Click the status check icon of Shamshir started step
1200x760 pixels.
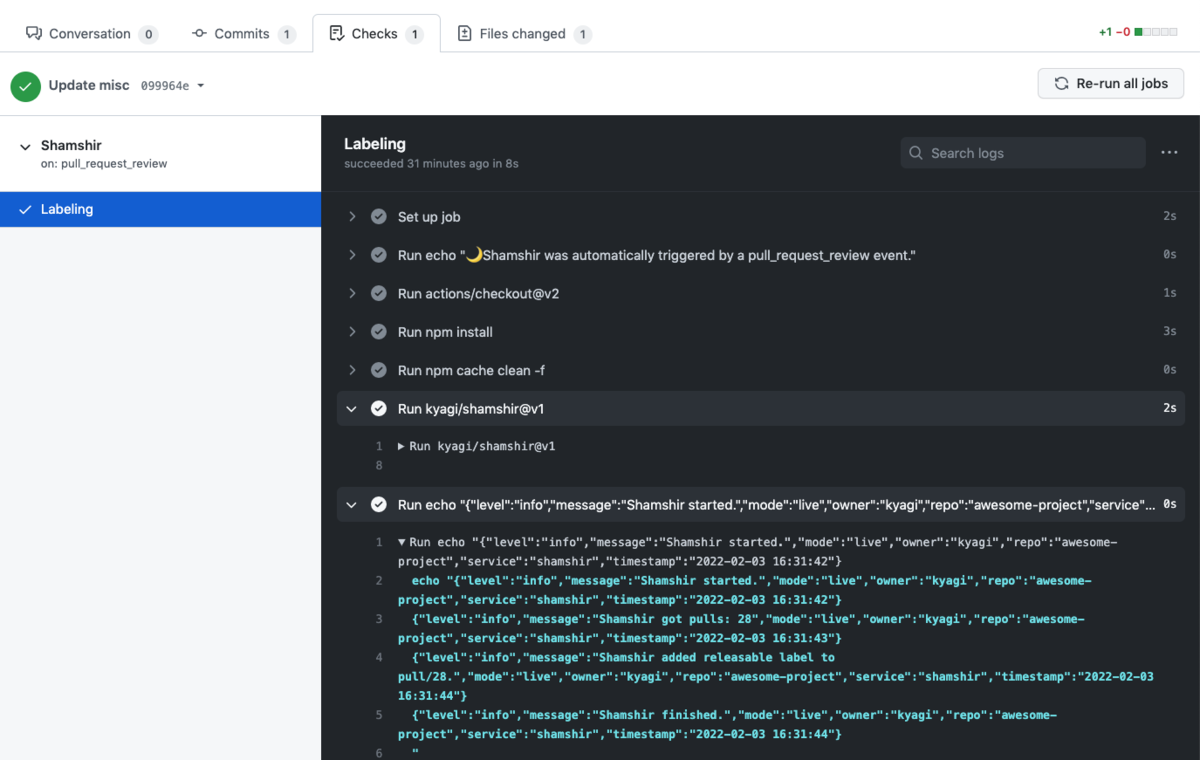[378, 504]
